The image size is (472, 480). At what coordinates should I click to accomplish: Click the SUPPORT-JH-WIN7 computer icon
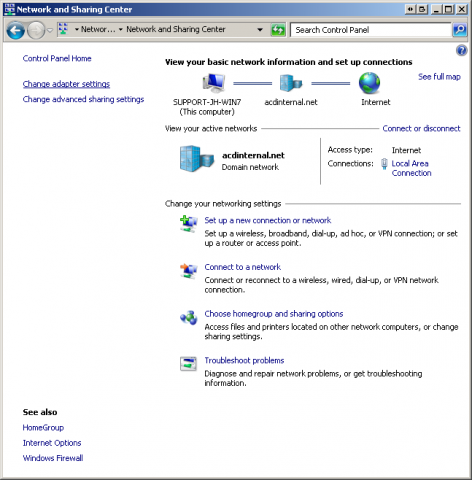tap(214, 83)
